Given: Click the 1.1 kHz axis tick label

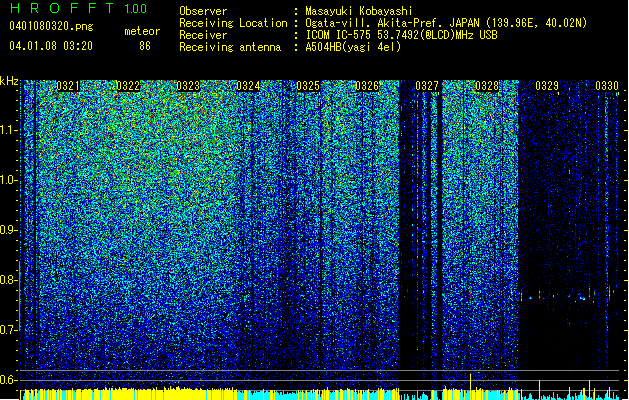Looking at the screenshot, I should (x=8, y=130).
